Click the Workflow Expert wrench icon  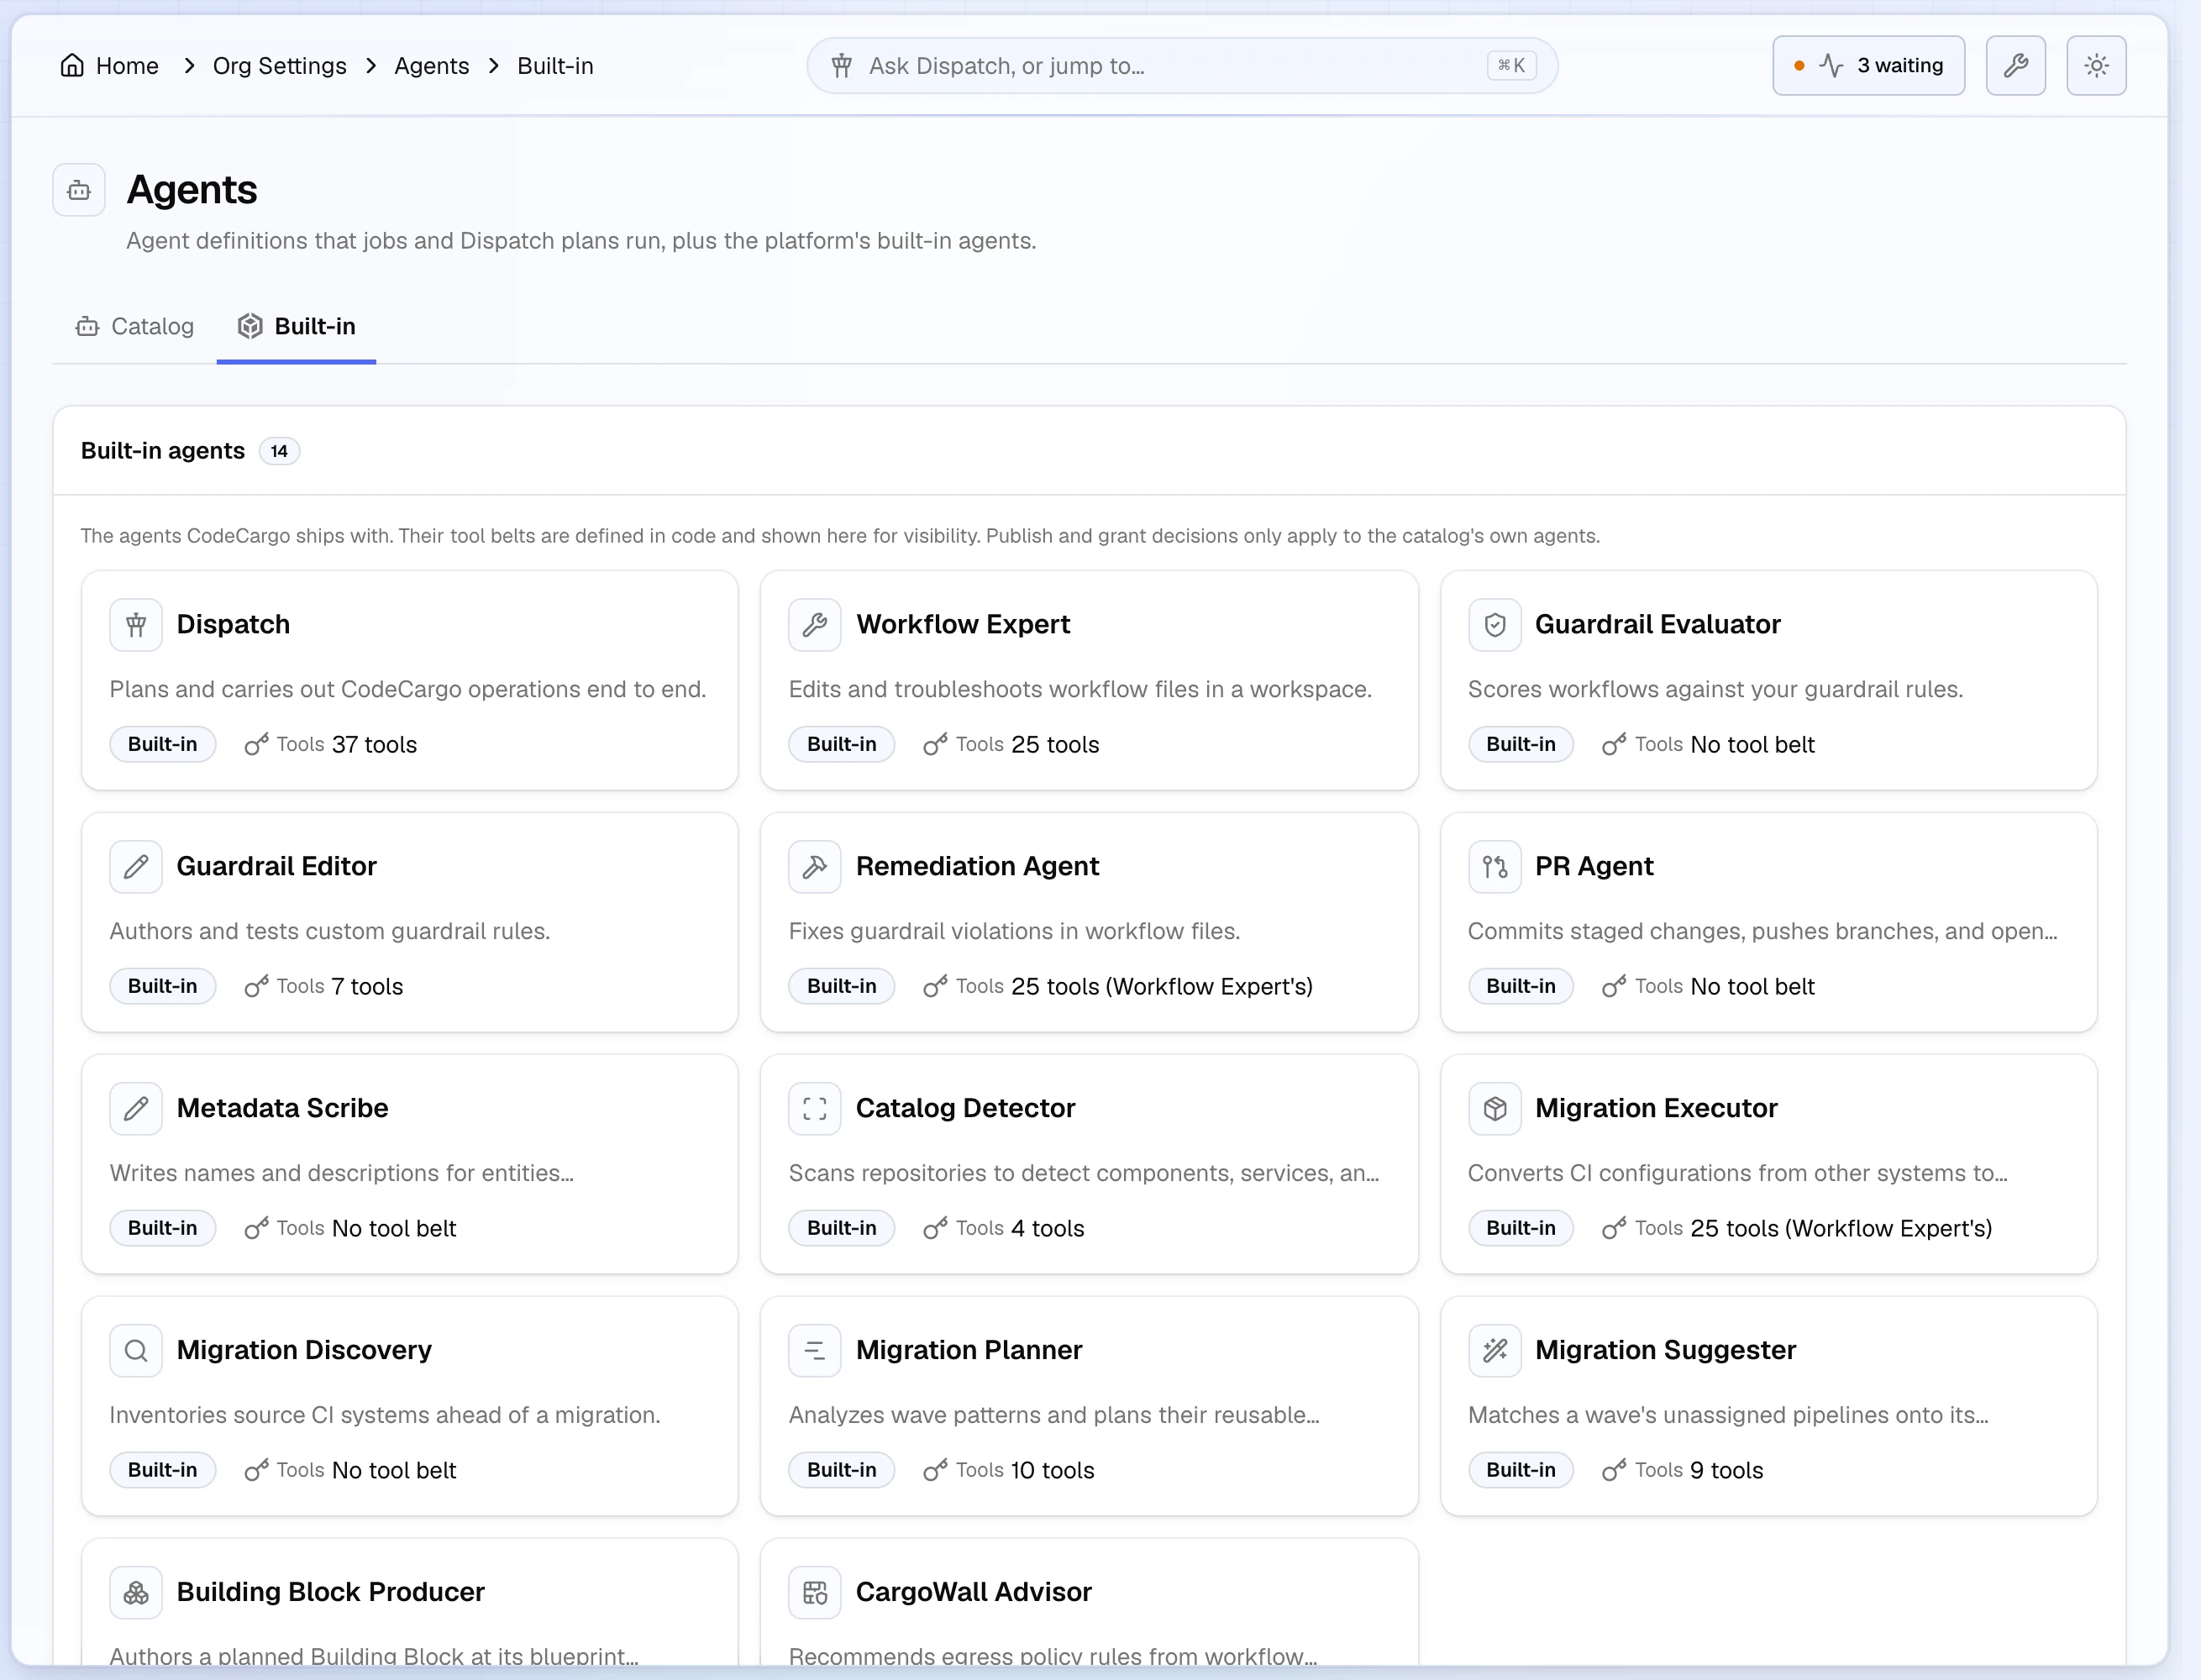coord(815,625)
